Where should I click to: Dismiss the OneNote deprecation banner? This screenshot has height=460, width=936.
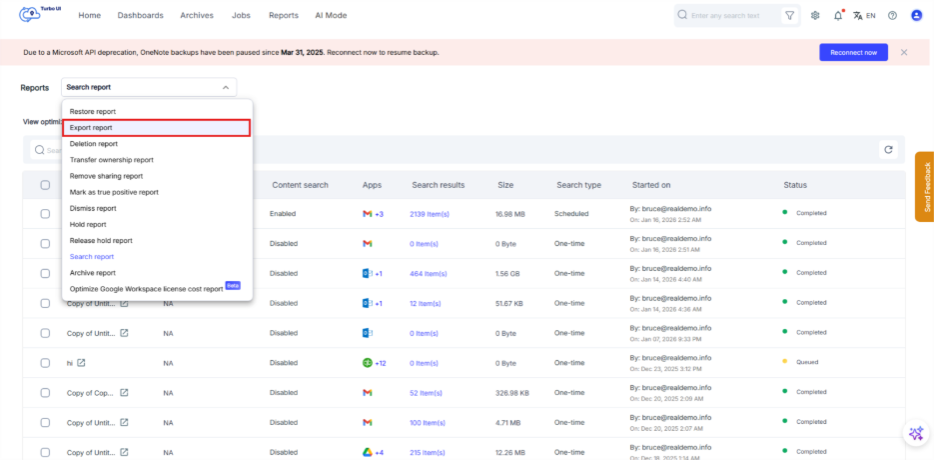click(904, 52)
